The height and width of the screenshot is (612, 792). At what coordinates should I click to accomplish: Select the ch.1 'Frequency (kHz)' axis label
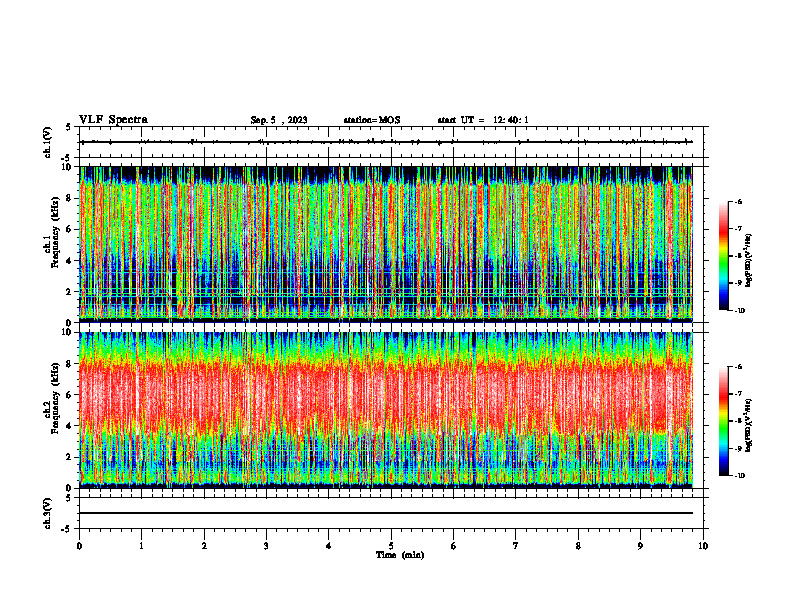[x=55, y=232]
